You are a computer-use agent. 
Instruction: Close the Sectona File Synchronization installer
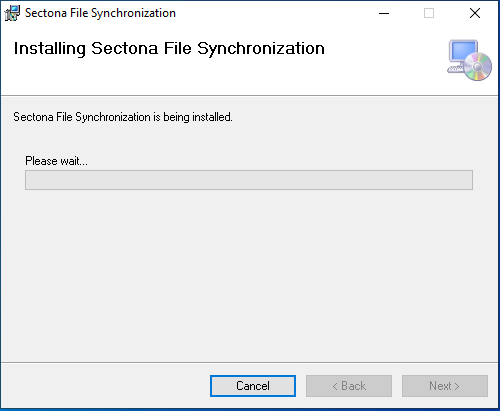475,13
